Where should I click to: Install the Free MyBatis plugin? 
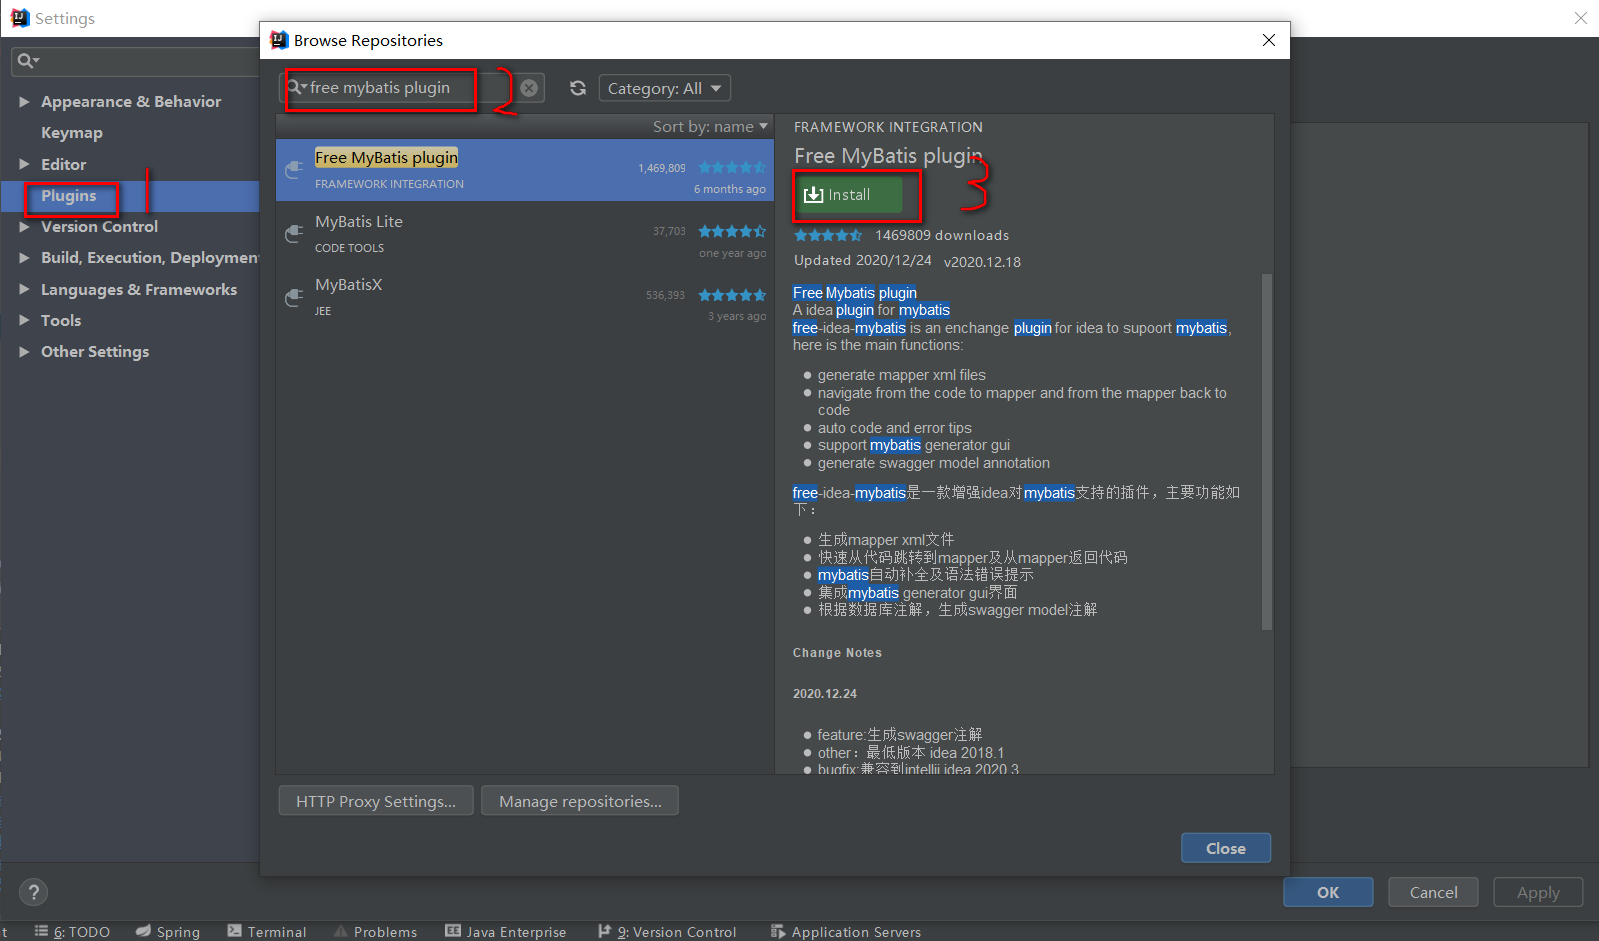click(x=850, y=195)
